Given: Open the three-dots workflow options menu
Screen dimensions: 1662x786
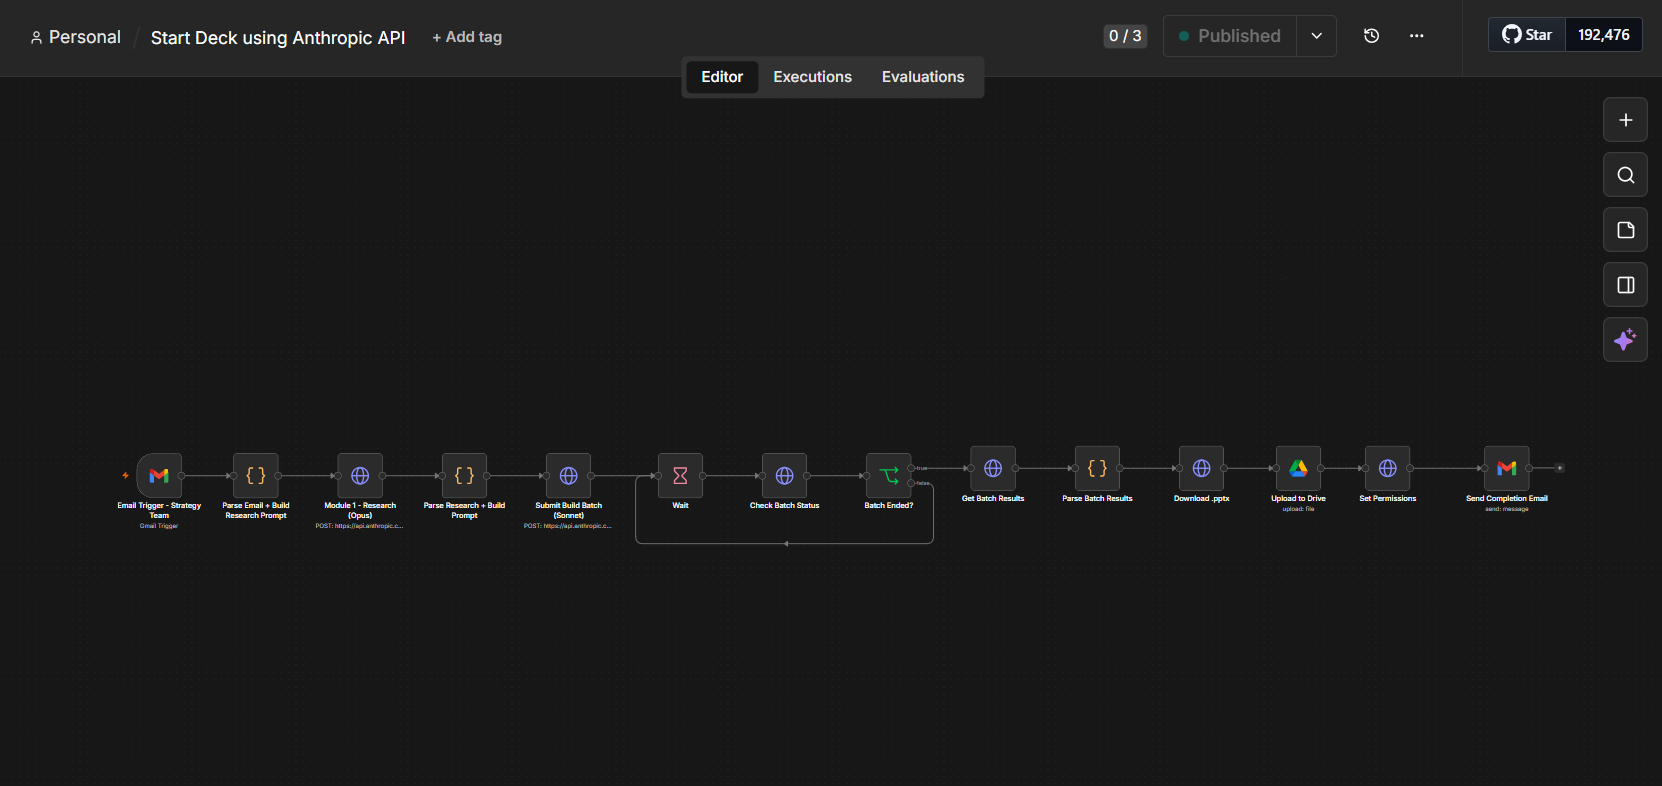Looking at the screenshot, I should (x=1417, y=36).
